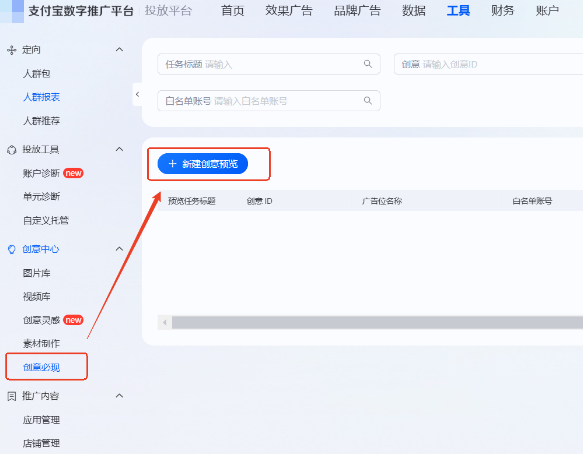Collapse the sidebar with arrow handle

point(138,94)
